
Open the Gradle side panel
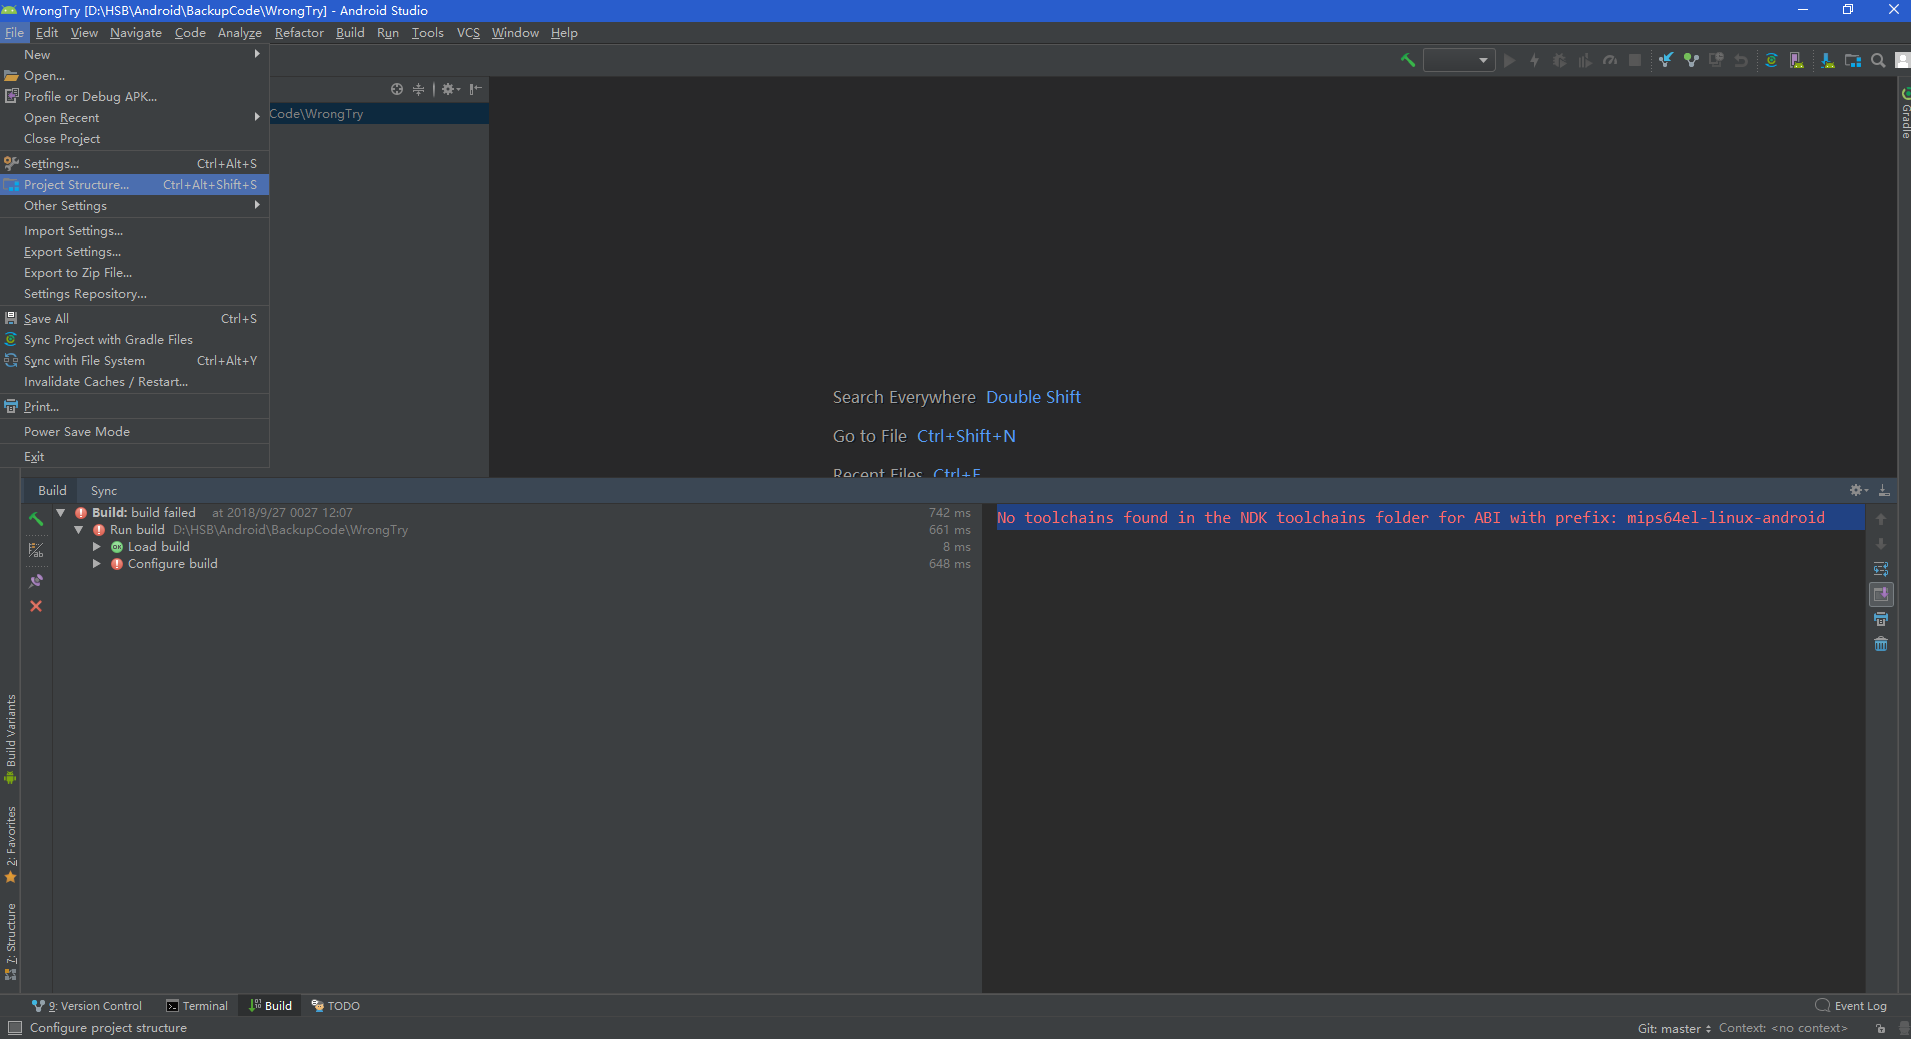coord(1905,114)
